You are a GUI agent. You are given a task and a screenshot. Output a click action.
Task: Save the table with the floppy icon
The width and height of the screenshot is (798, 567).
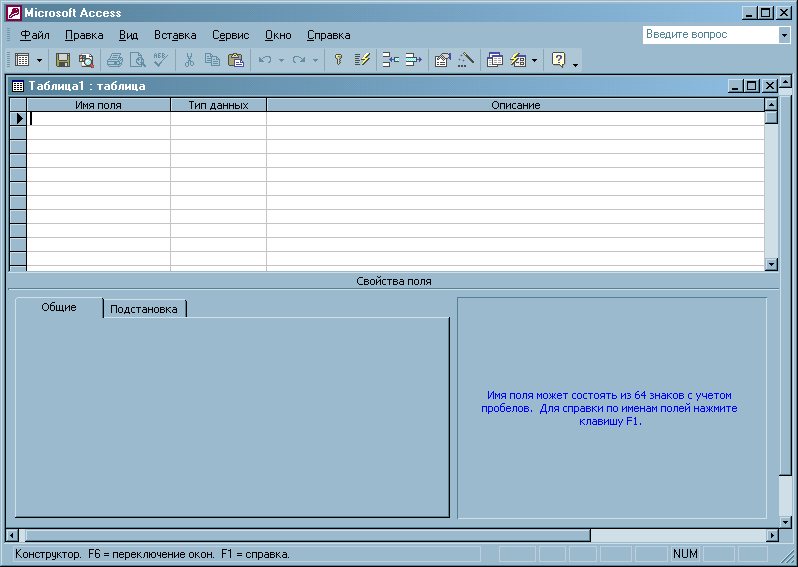pyautogui.click(x=63, y=60)
